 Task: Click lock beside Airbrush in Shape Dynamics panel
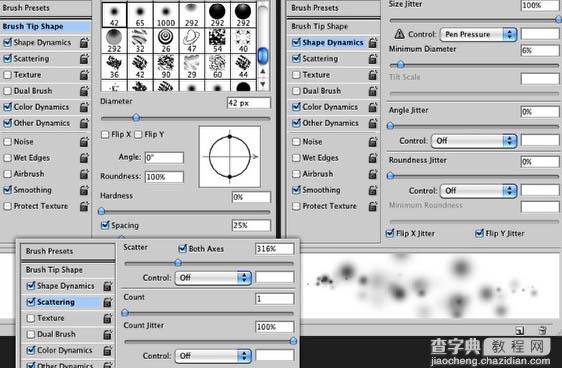click(x=373, y=174)
